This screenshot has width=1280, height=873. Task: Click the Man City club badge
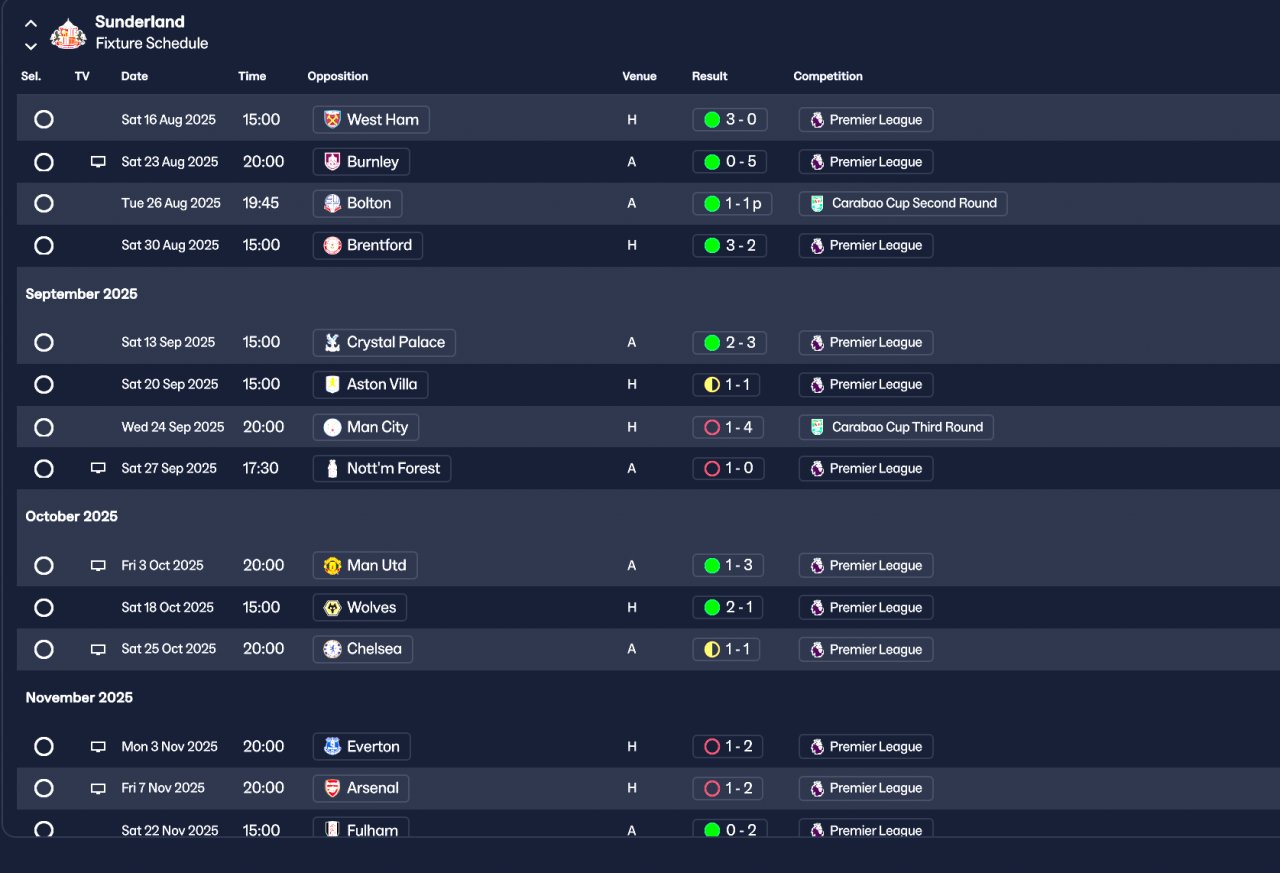click(x=333, y=427)
